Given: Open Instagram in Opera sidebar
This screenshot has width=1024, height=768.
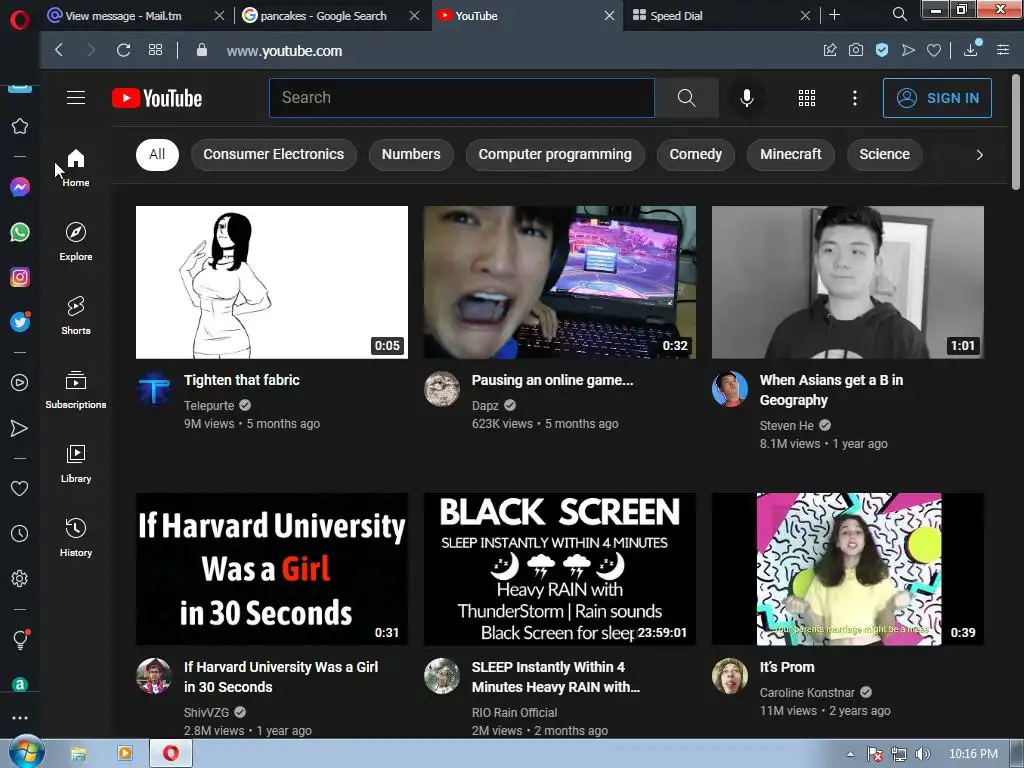Looking at the screenshot, I should tap(20, 277).
